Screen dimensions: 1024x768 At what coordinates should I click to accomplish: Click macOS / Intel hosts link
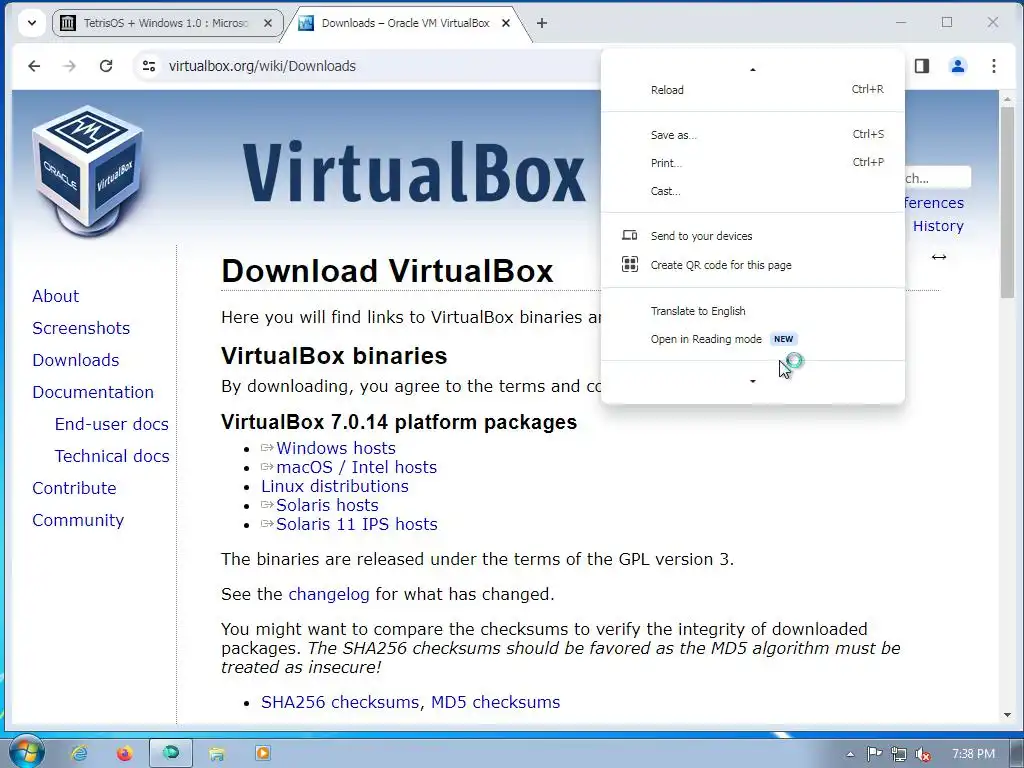[357, 467]
